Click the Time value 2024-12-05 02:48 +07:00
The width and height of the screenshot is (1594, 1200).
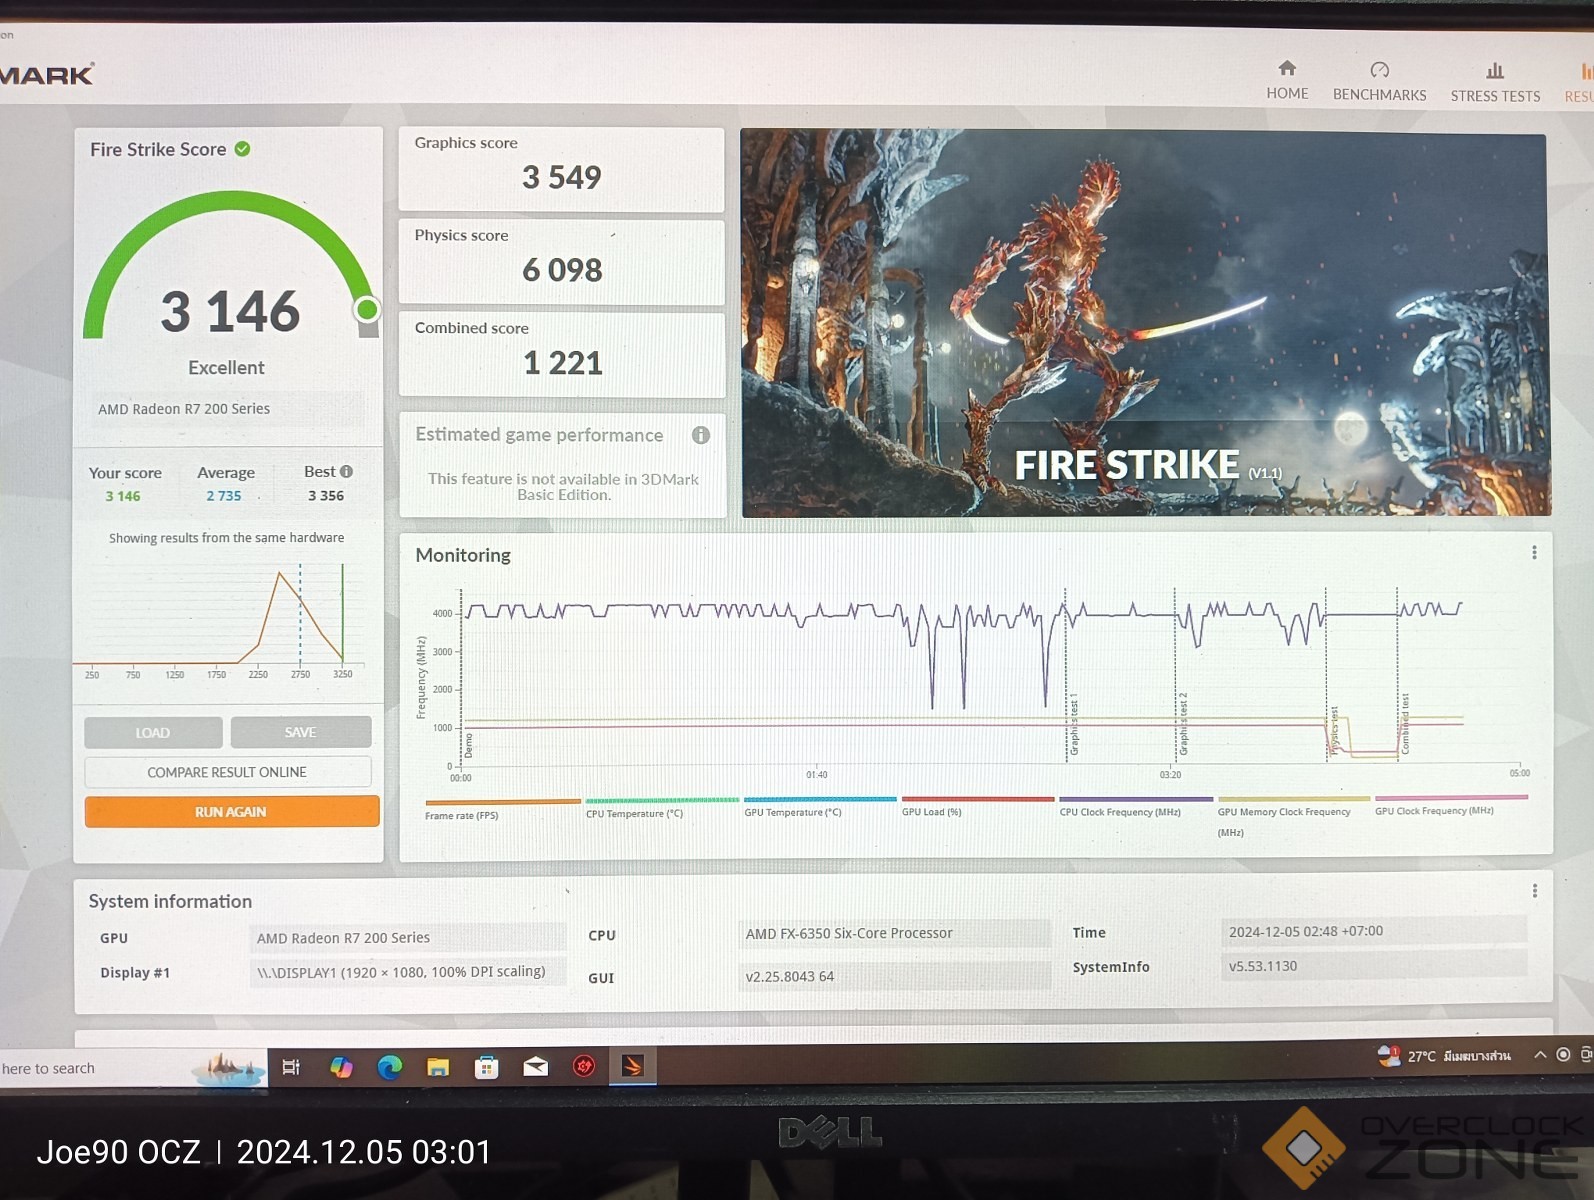[1373, 931]
